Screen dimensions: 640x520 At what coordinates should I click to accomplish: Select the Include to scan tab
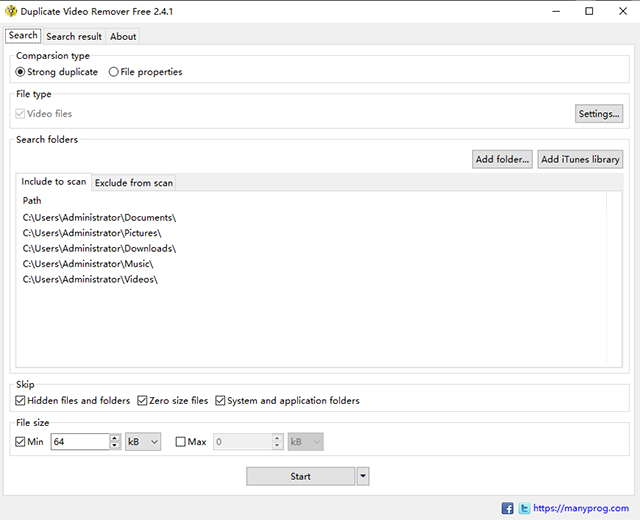pos(54,182)
